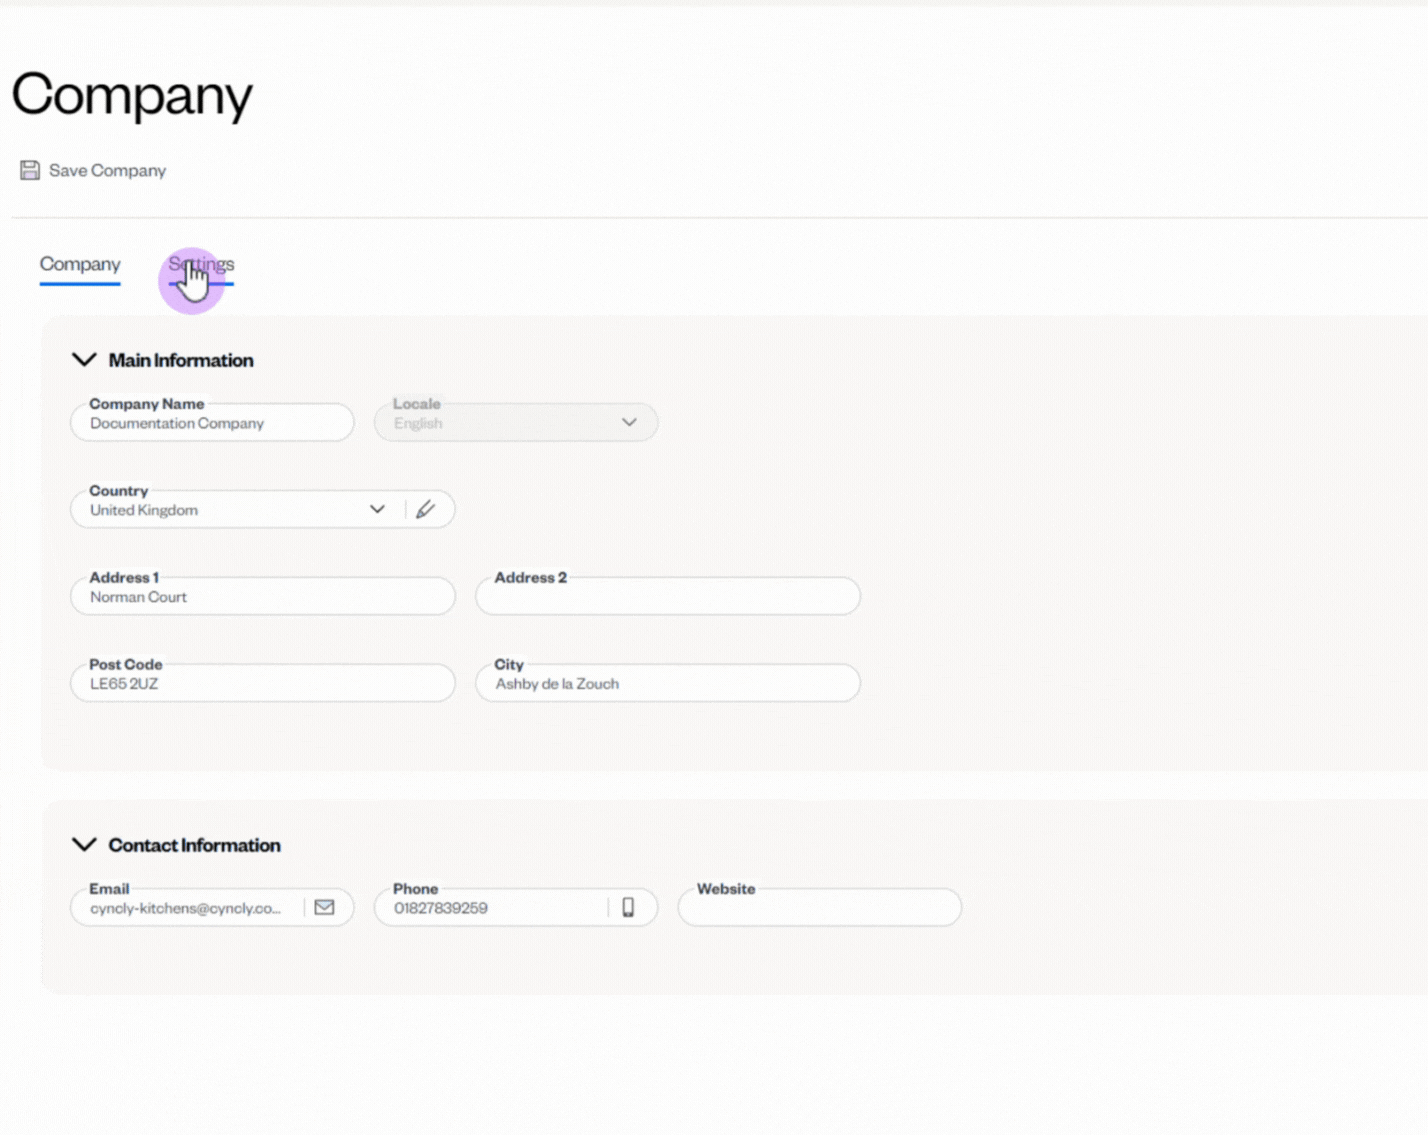1428x1135 pixels.
Task: Click the Company page heading
Action: [131, 95]
